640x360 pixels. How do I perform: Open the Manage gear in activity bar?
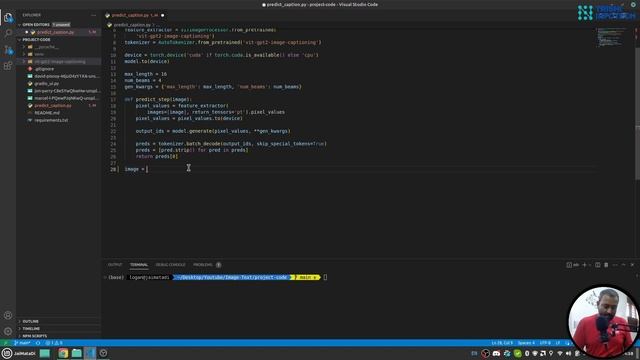click(x=8, y=331)
